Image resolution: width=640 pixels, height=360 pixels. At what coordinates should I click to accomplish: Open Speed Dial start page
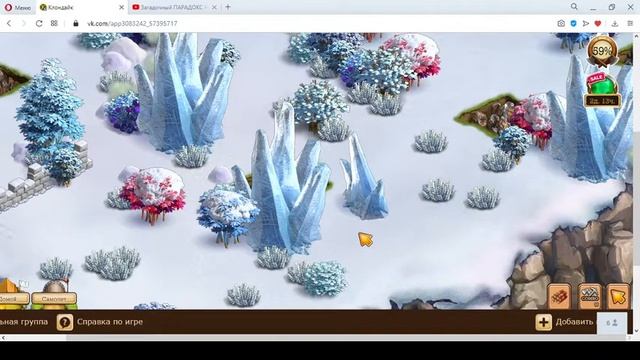(x=54, y=23)
